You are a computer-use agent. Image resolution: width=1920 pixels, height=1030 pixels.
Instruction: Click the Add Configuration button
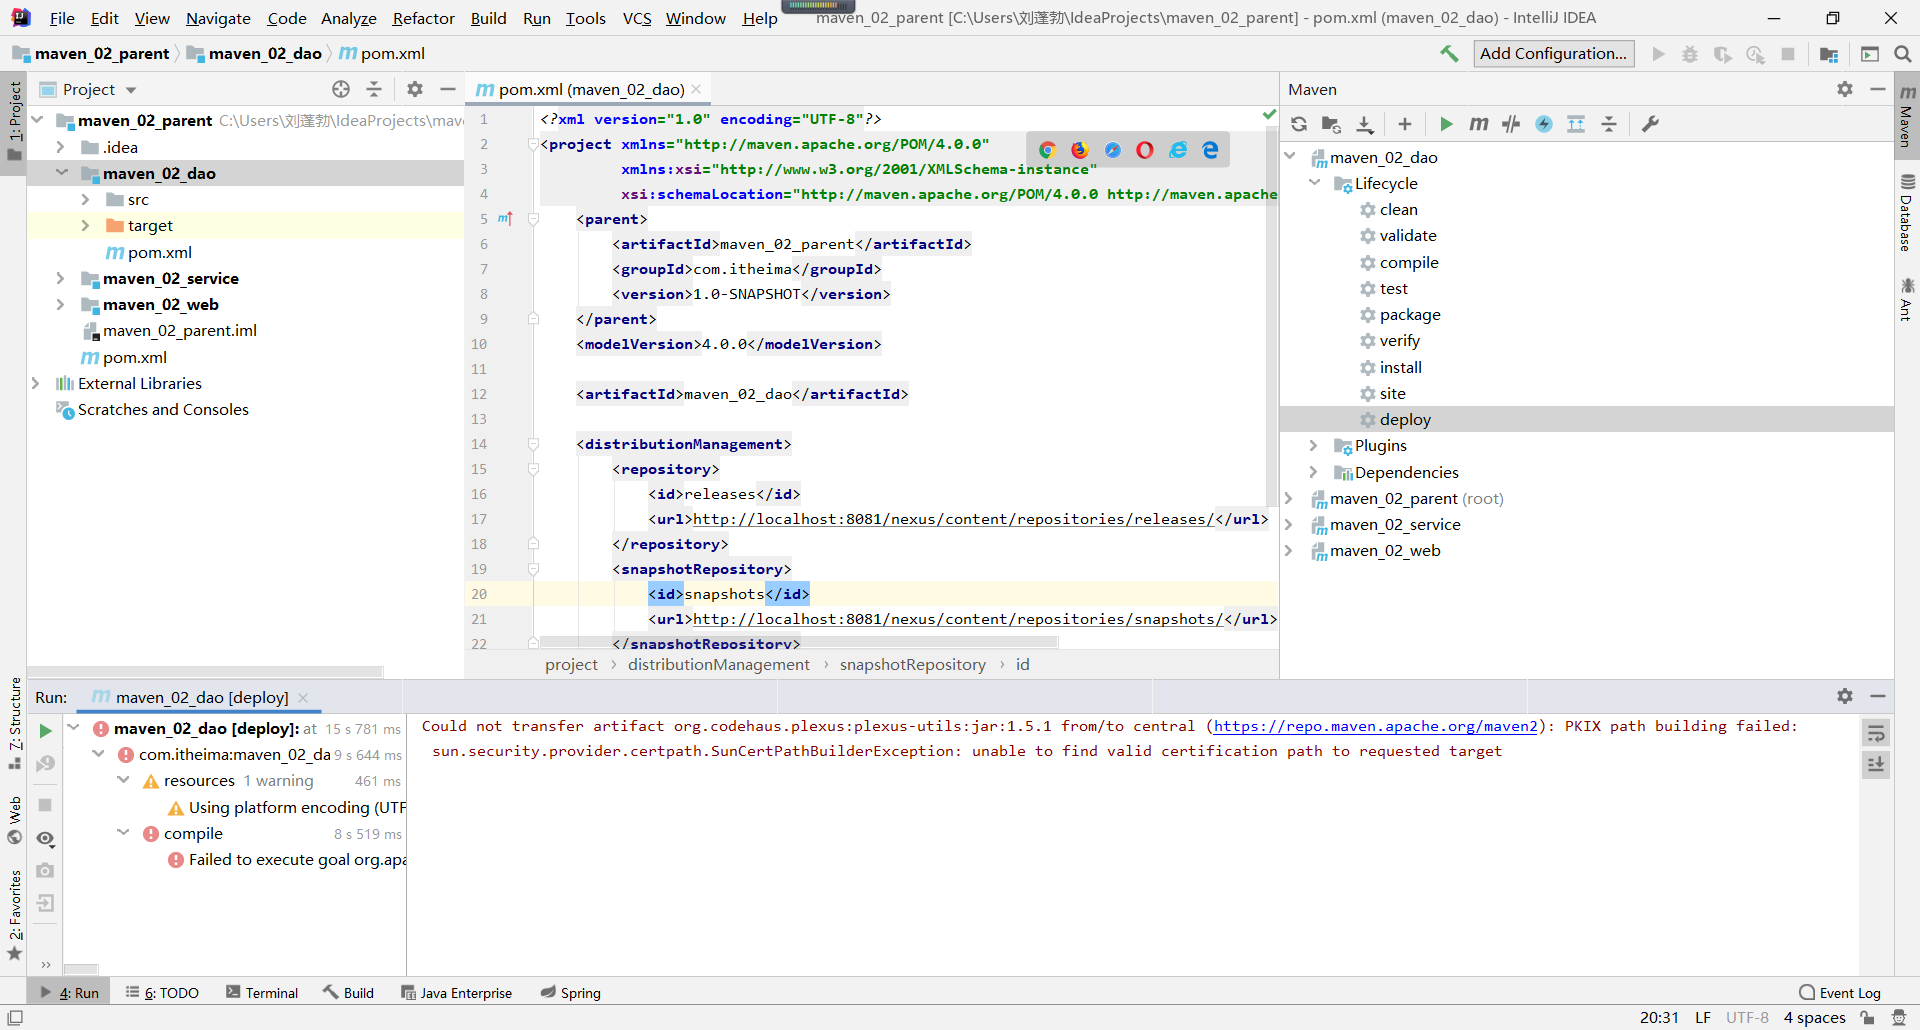(x=1553, y=53)
